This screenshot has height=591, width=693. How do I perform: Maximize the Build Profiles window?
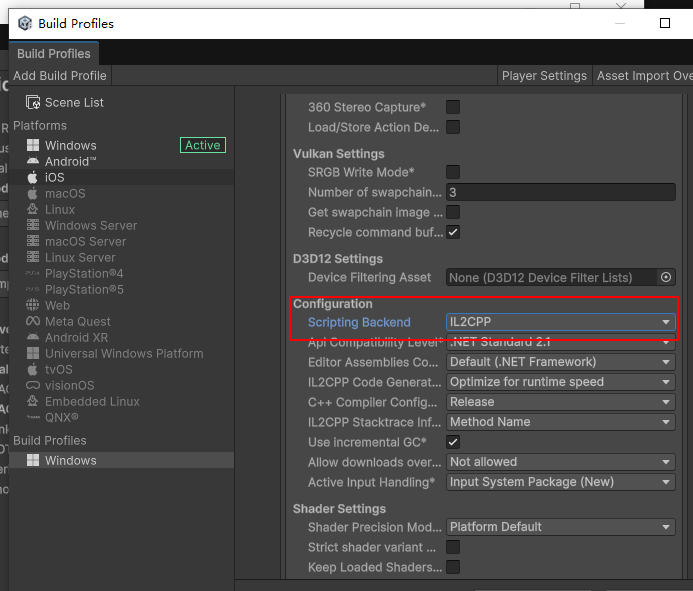(x=665, y=23)
